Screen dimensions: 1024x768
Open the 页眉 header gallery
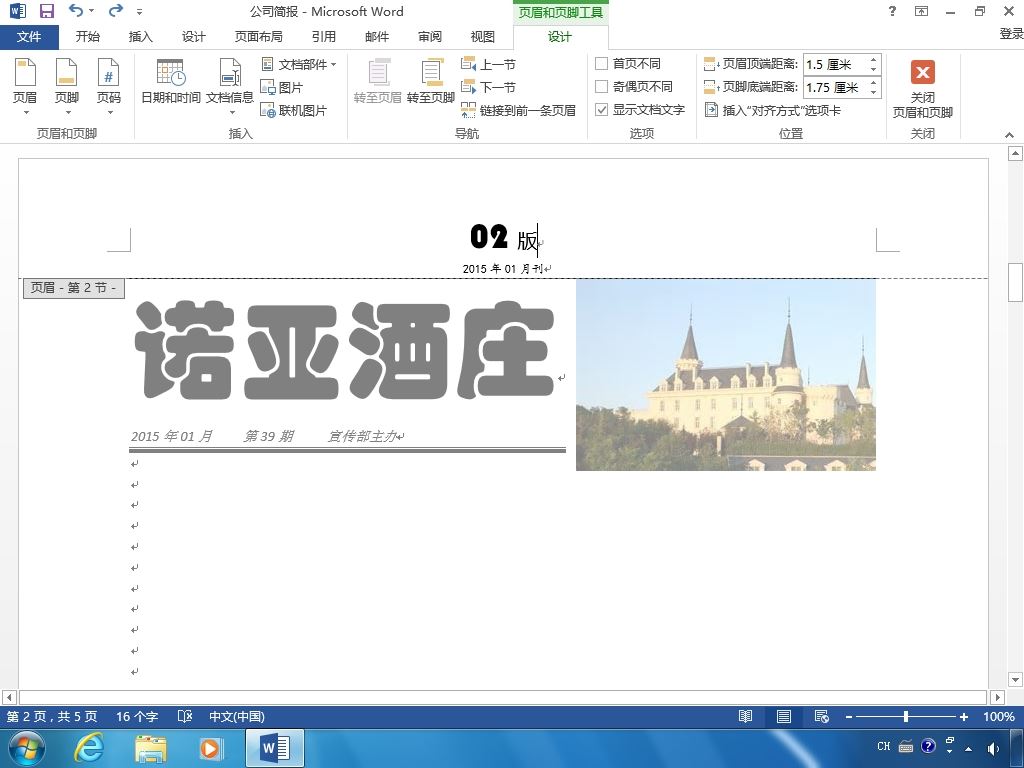[25, 87]
